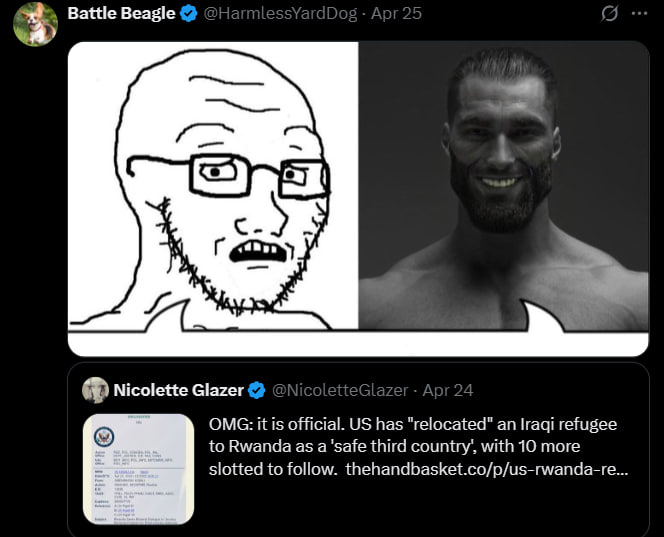The image size is (664, 537).
Task: Click the speech bubble strip below the meme
Action: 358,343
